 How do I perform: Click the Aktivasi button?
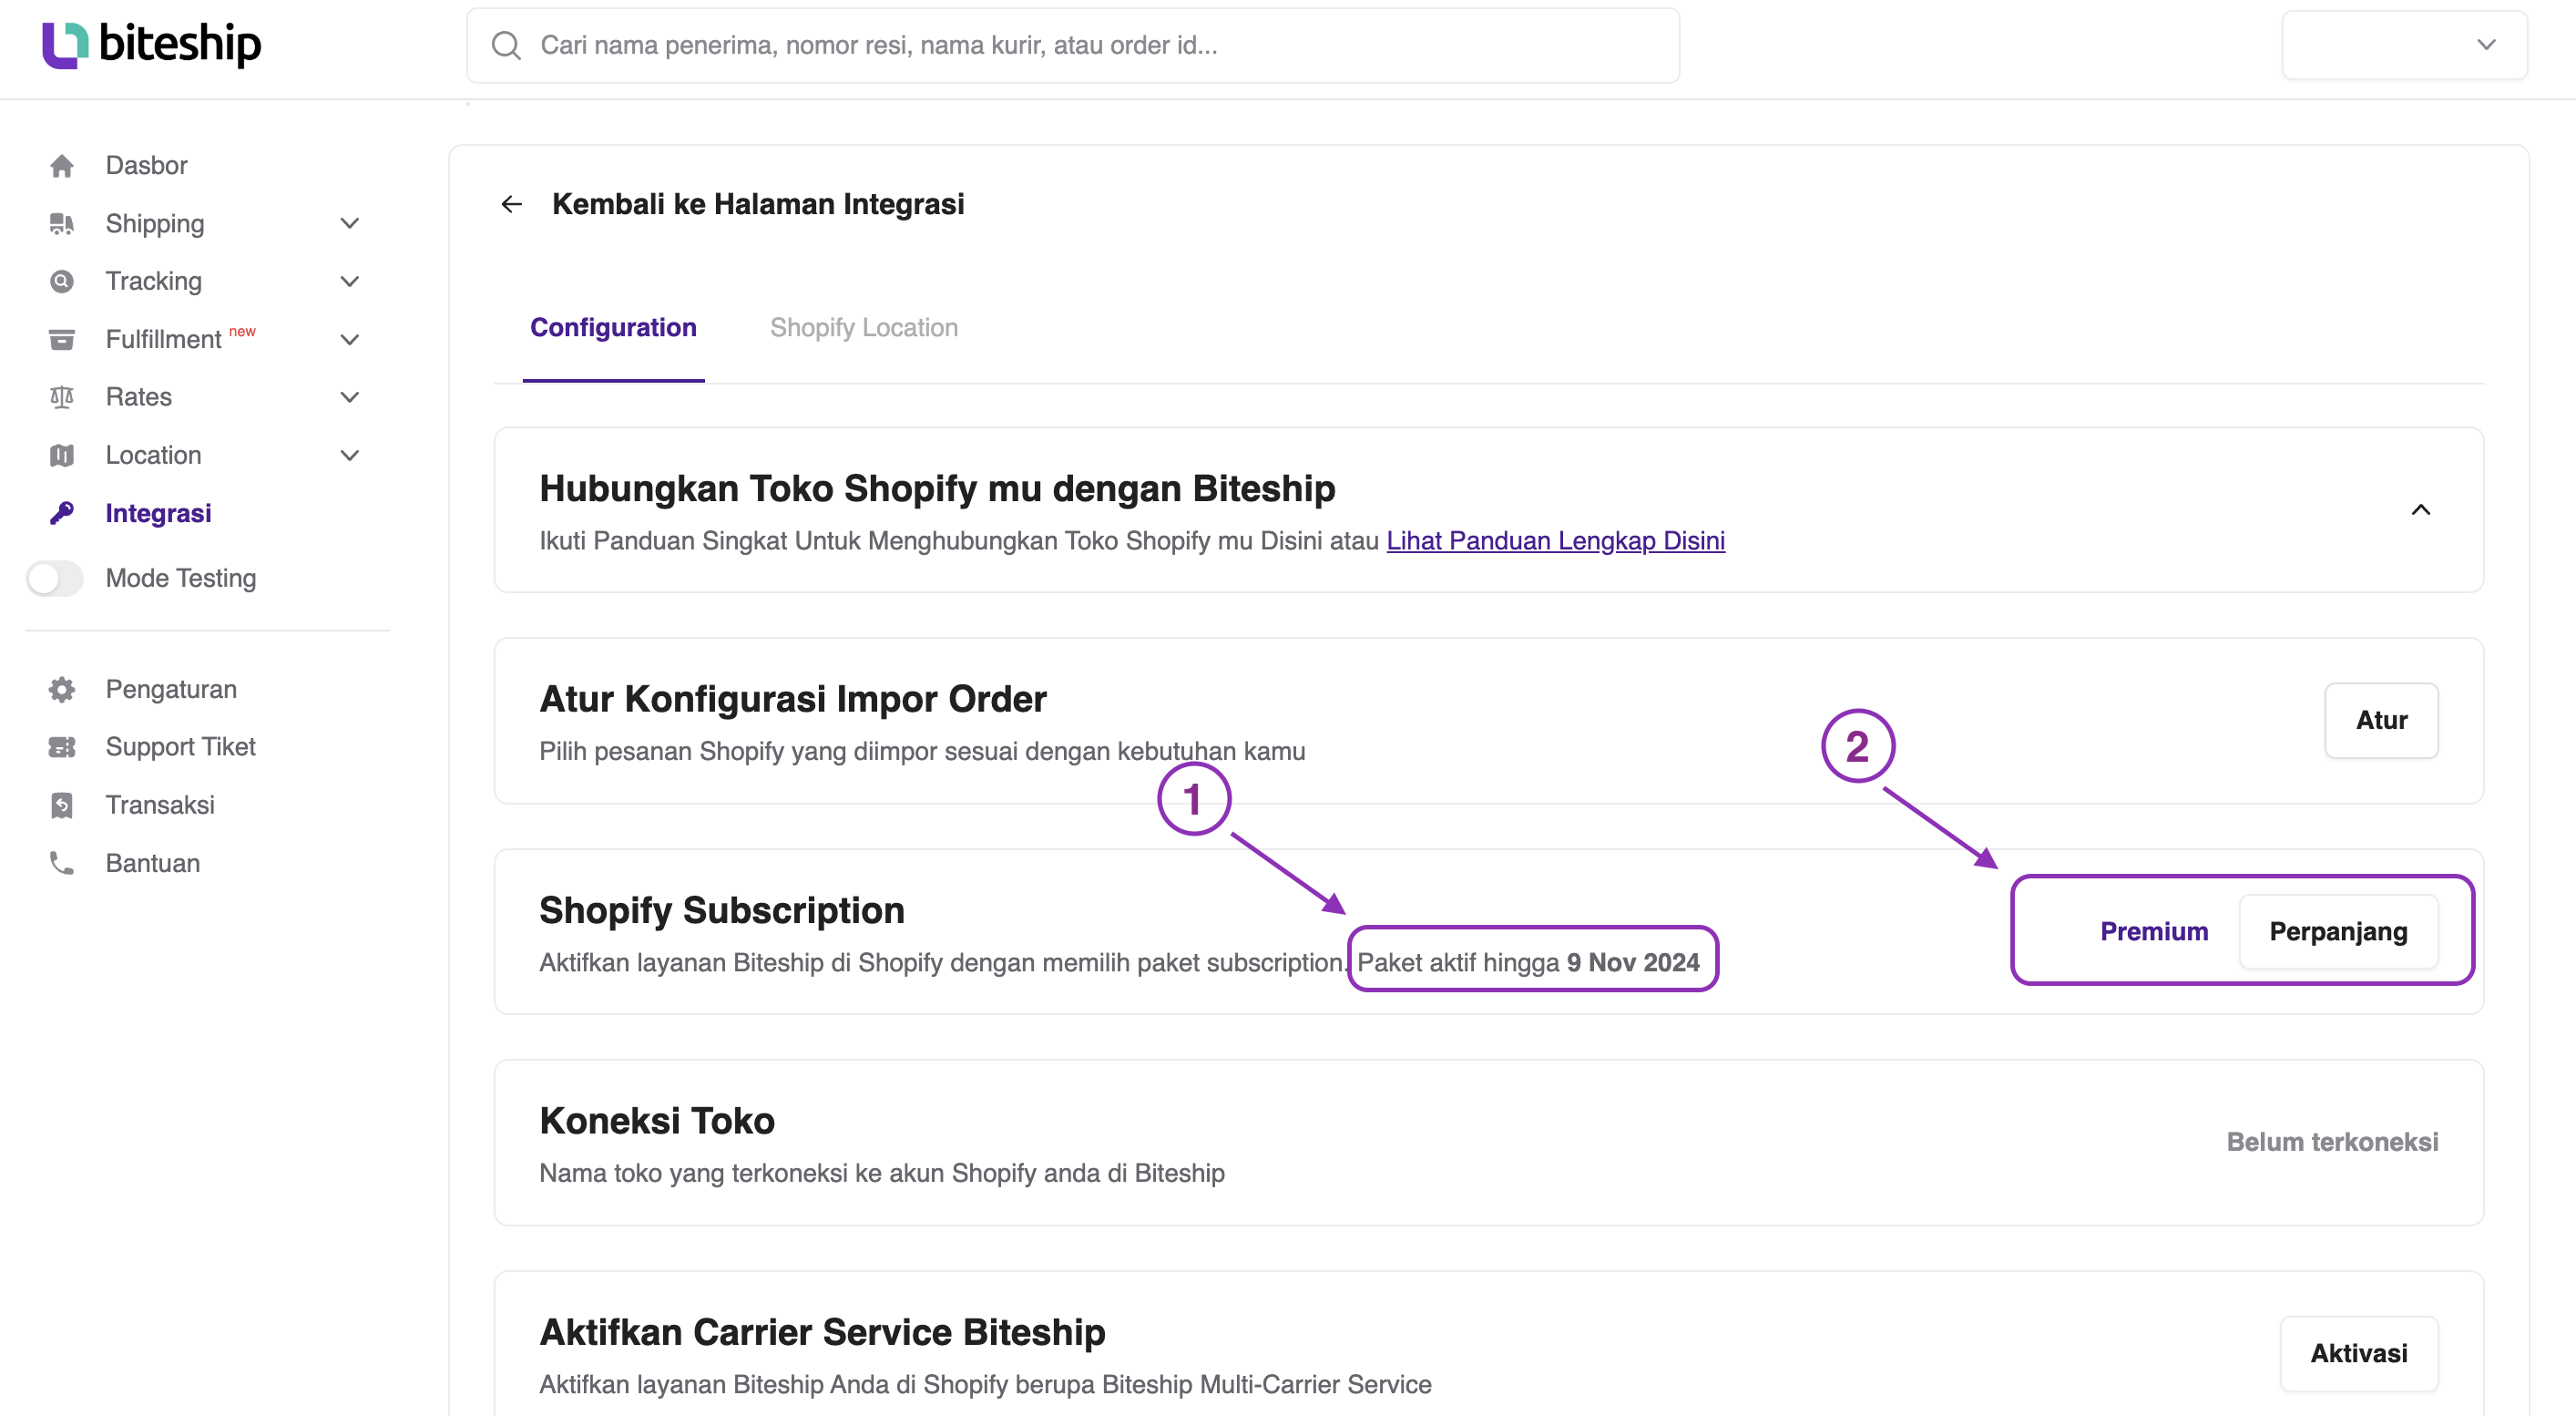[2360, 1354]
